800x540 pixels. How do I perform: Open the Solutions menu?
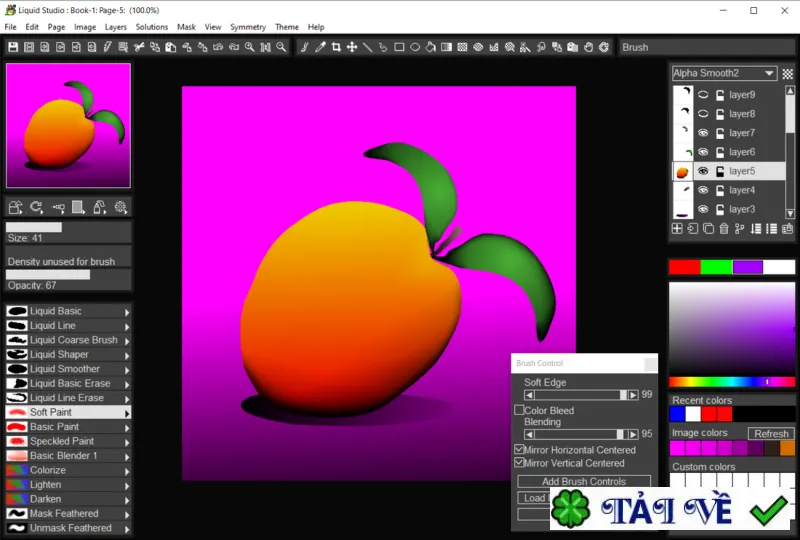pos(152,27)
